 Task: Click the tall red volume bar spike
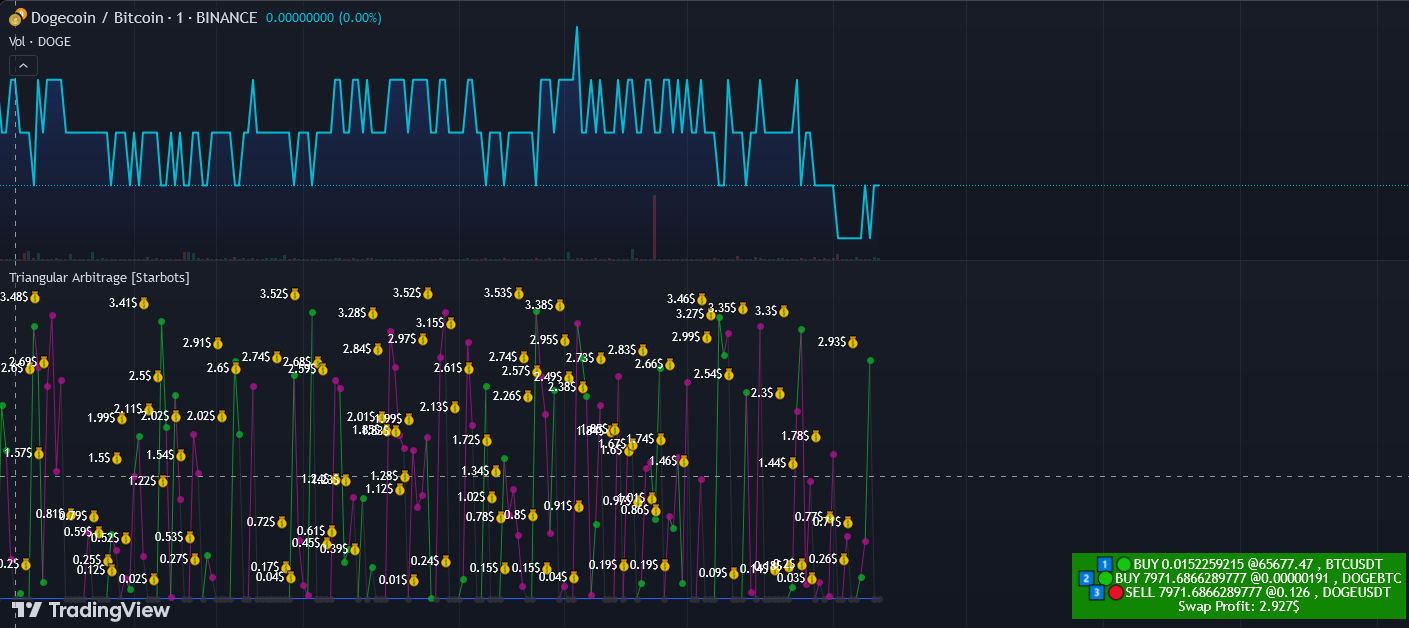654,228
